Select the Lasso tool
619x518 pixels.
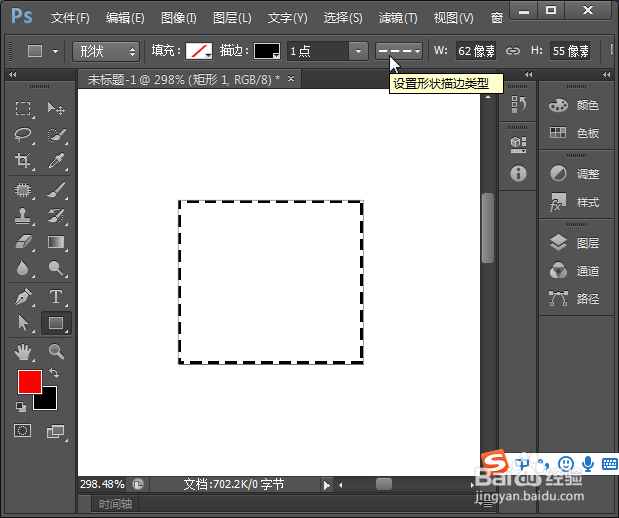pos(23,134)
